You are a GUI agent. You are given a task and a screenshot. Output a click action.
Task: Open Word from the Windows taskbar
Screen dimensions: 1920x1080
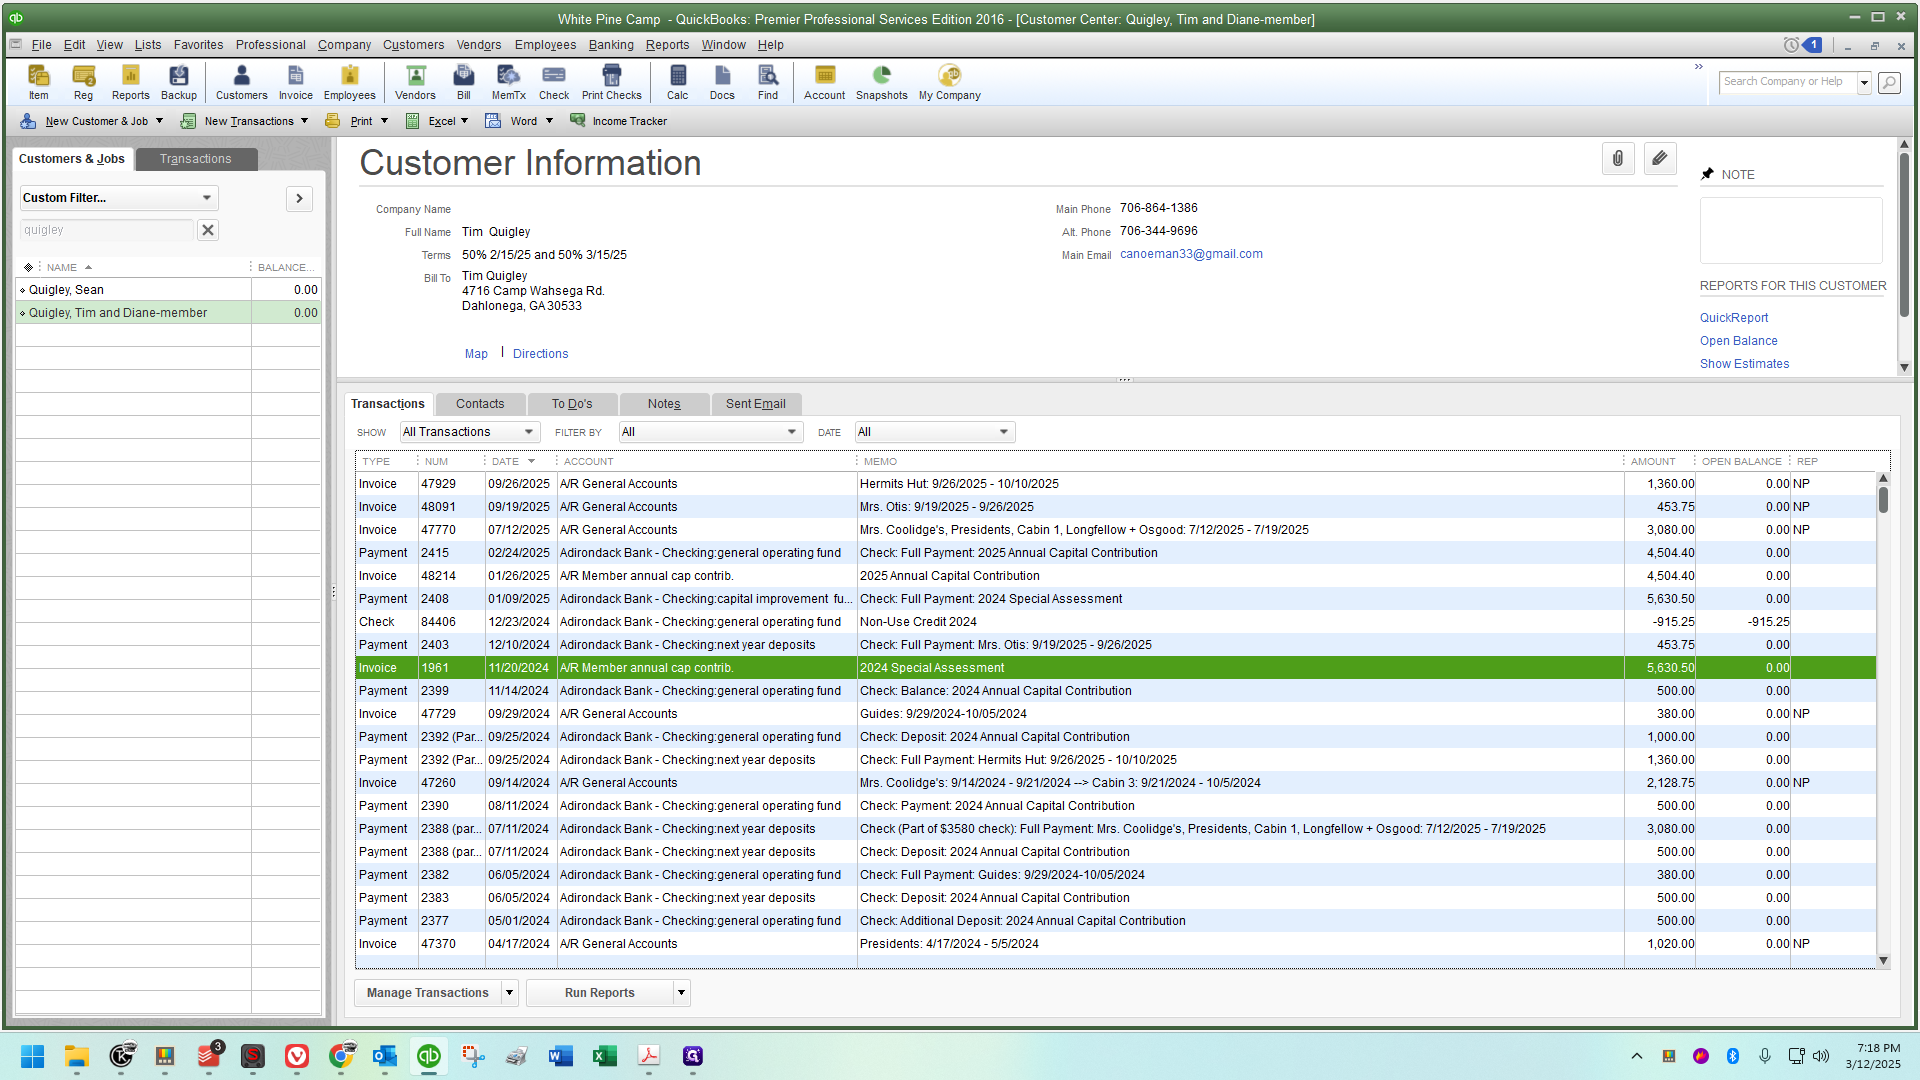(x=560, y=1056)
